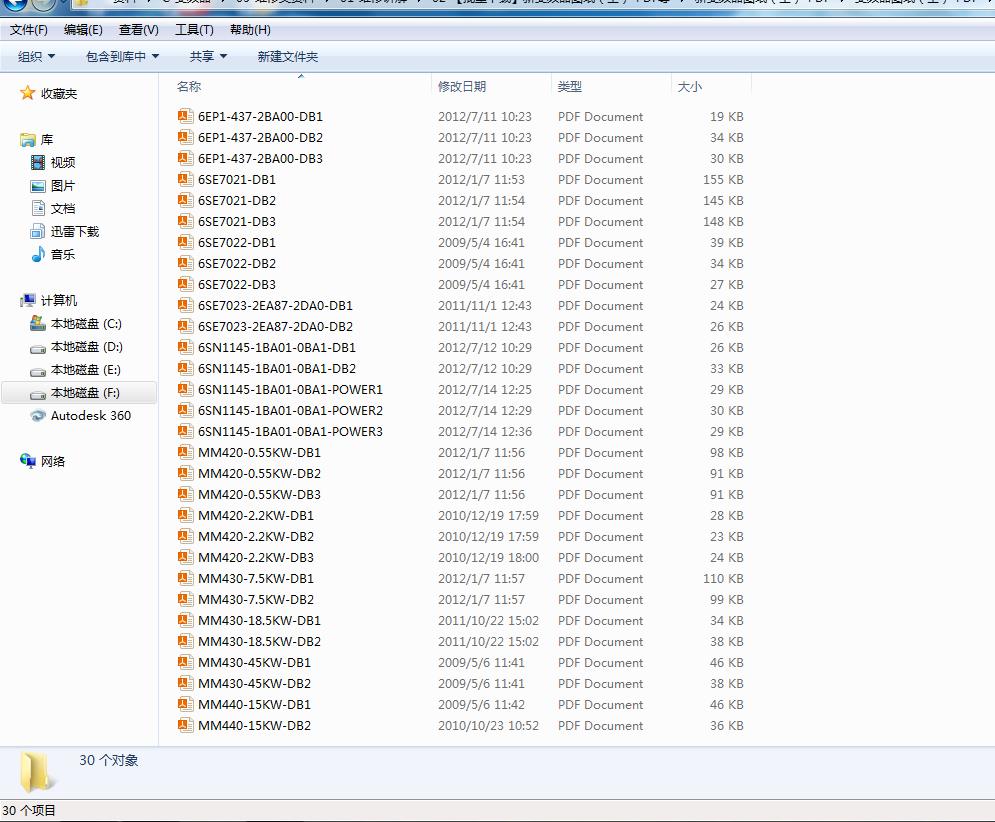Open the 工具(T) menu

click(x=194, y=30)
